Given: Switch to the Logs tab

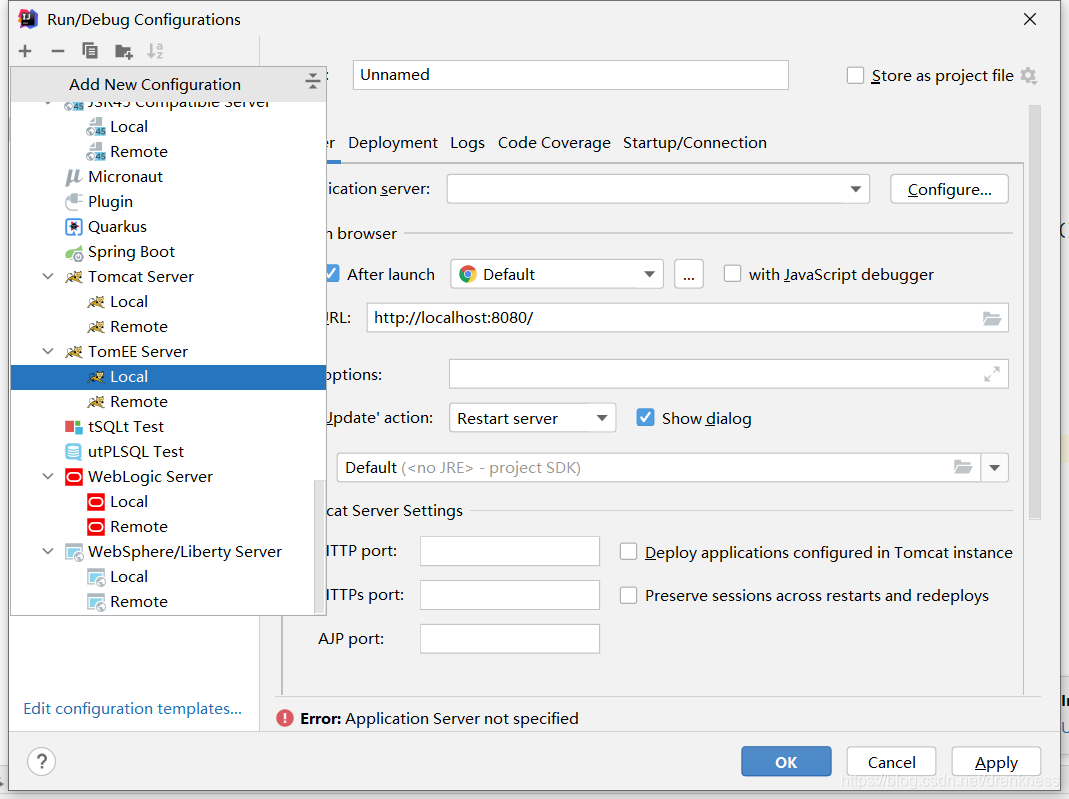Looking at the screenshot, I should (x=467, y=142).
